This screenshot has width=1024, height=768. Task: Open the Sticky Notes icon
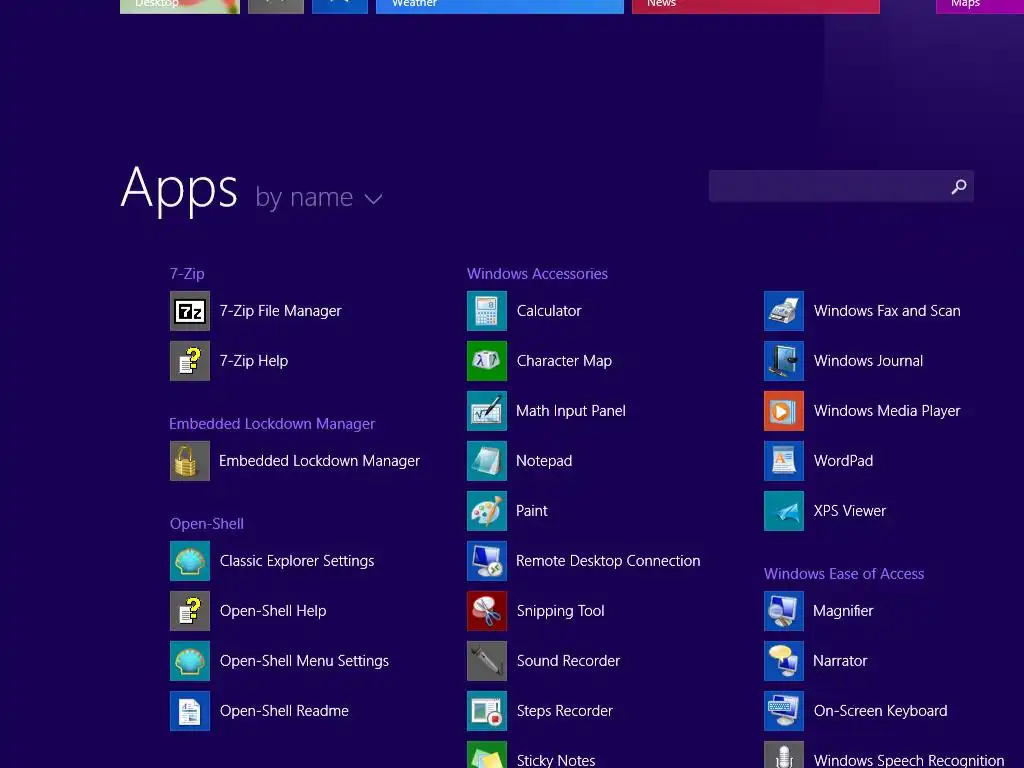(487, 754)
